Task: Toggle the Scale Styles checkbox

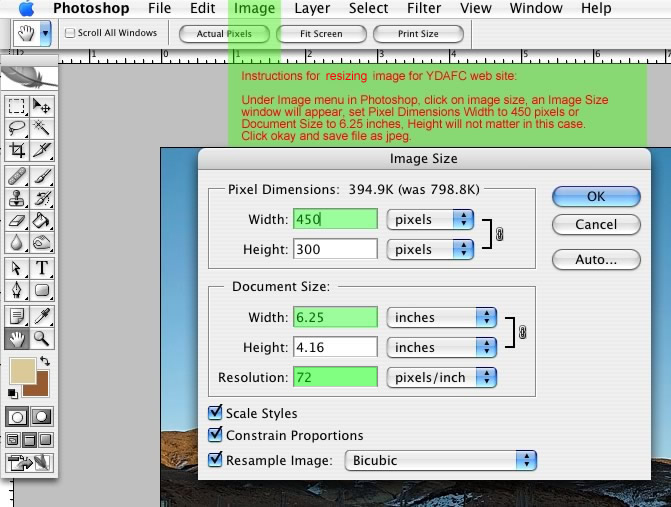Action: pos(215,413)
